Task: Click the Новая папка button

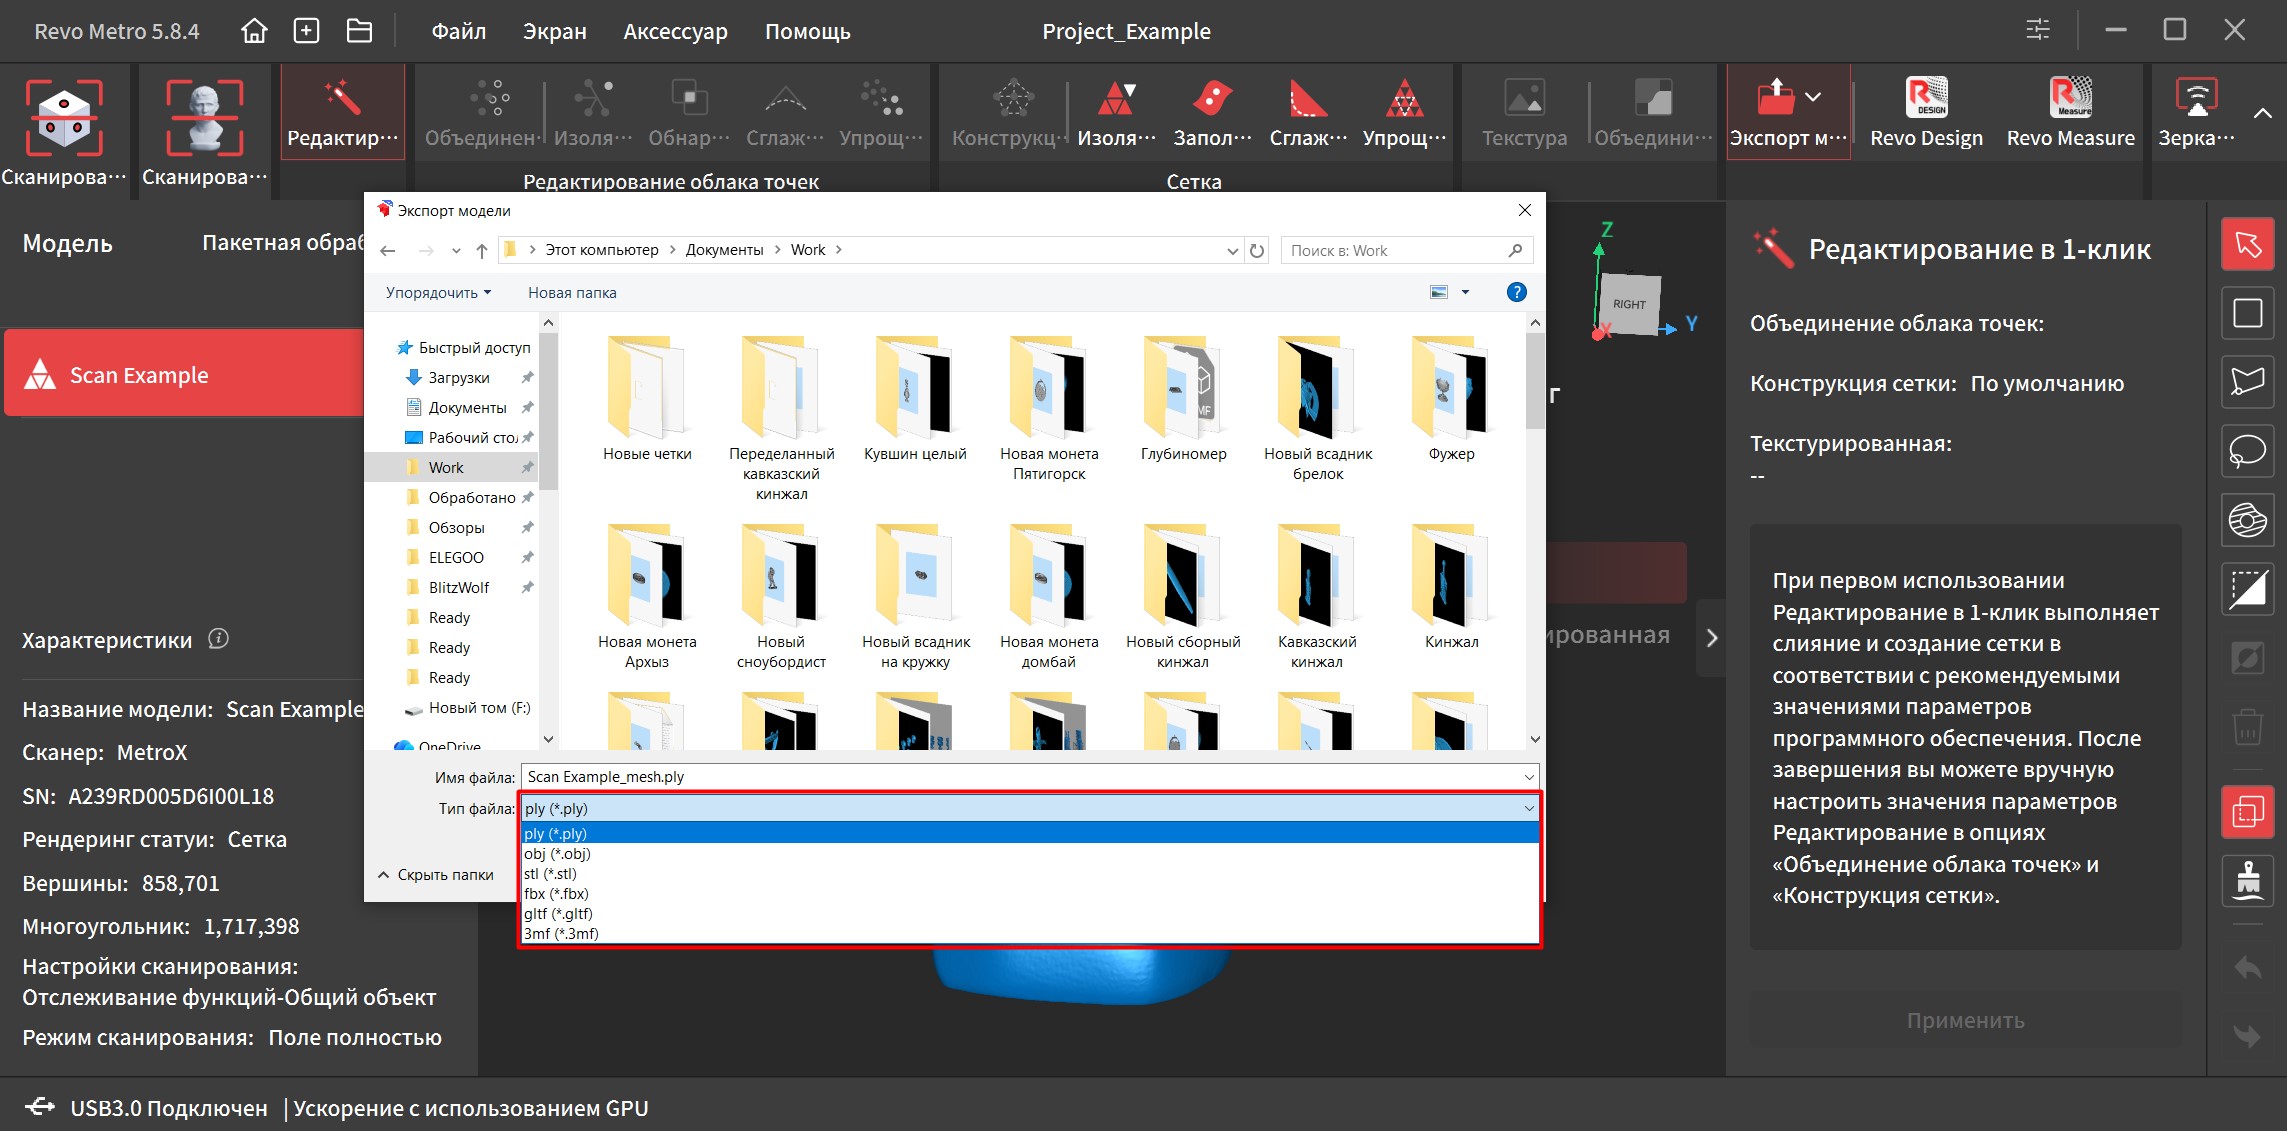Action: coord(572,292)
